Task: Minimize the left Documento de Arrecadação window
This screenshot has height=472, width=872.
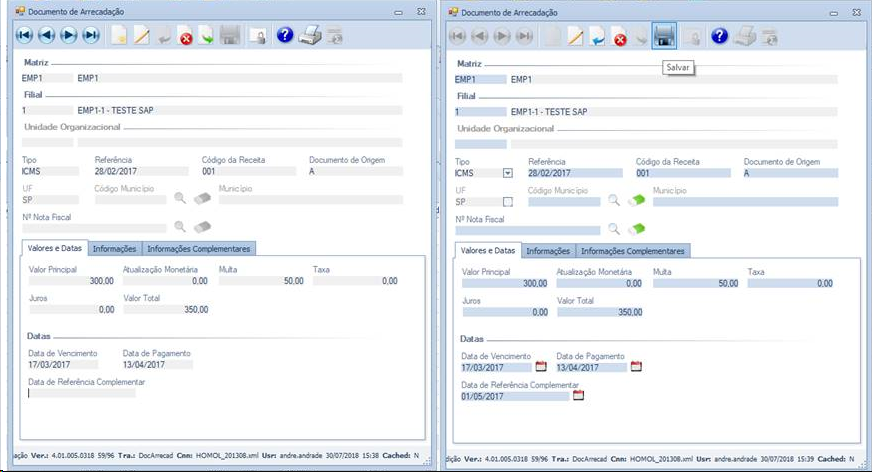Action: pos(398,12)
